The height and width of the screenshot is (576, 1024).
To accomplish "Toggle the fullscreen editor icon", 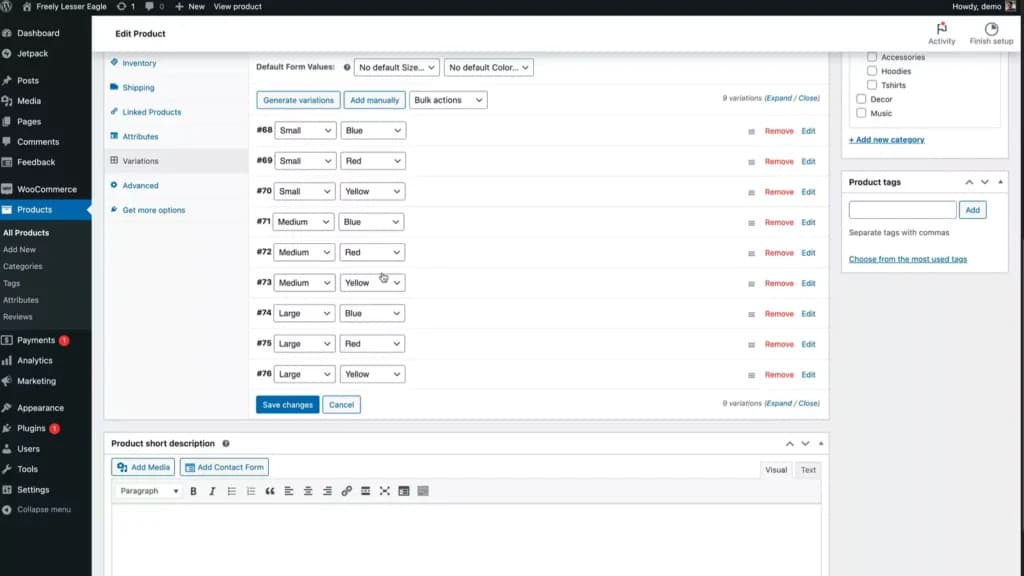I will pyautogui.click(x=385, y=491).
